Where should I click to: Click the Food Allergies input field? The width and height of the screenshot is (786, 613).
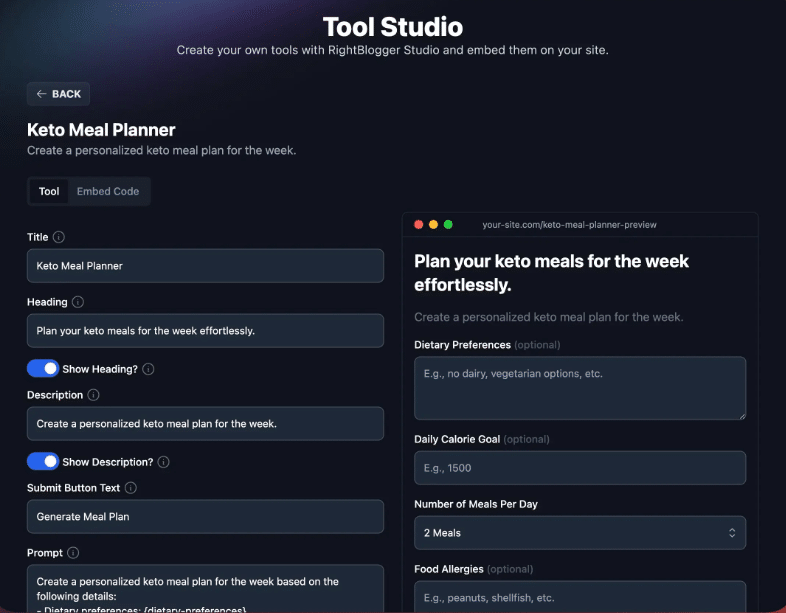tap(580, 596)
